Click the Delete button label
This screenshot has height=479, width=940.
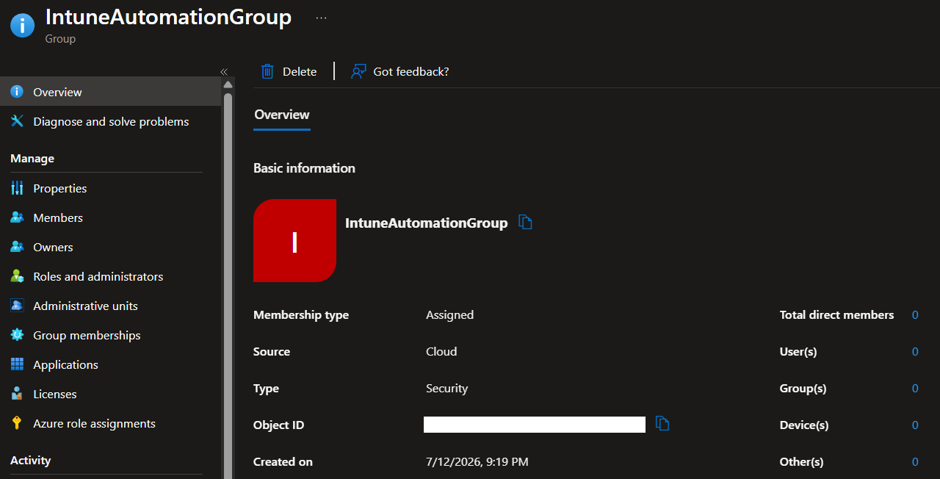pos(300,72)
